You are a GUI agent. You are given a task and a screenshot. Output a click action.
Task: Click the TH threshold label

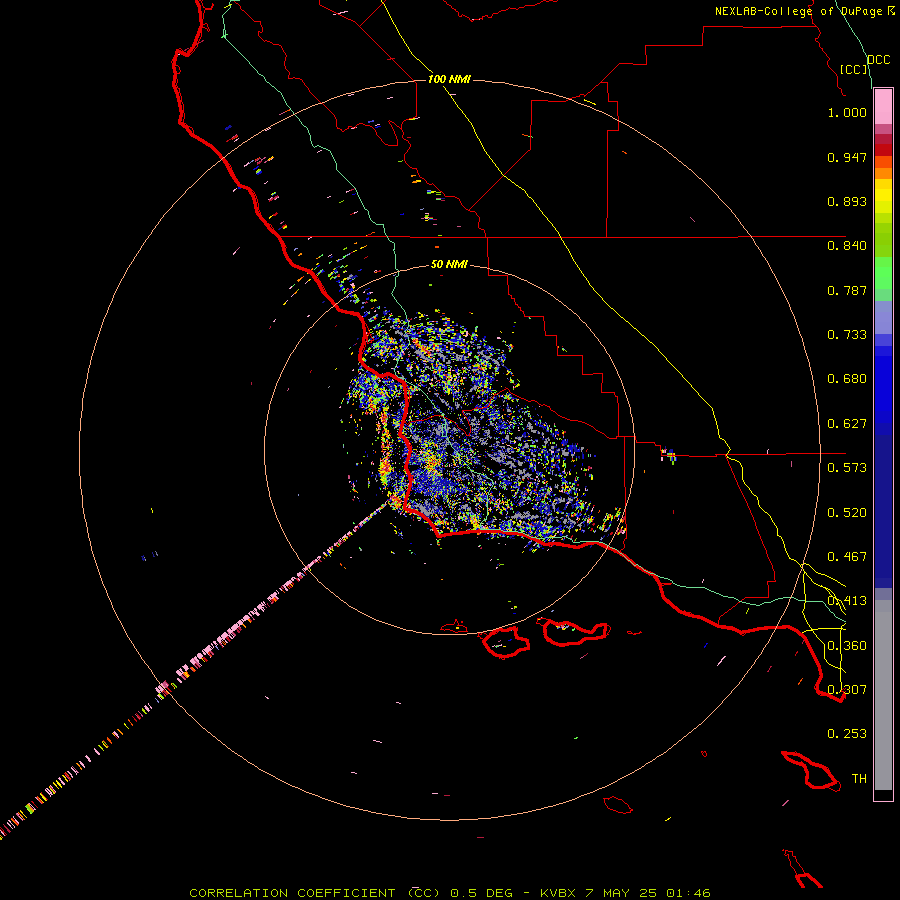[859, 779]
